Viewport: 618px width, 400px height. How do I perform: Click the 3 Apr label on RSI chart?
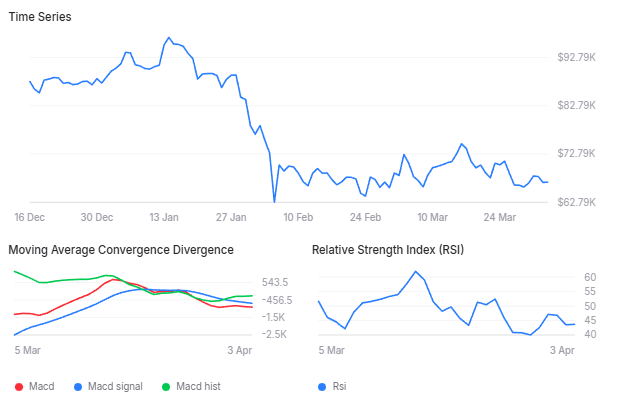pos(562,350)
